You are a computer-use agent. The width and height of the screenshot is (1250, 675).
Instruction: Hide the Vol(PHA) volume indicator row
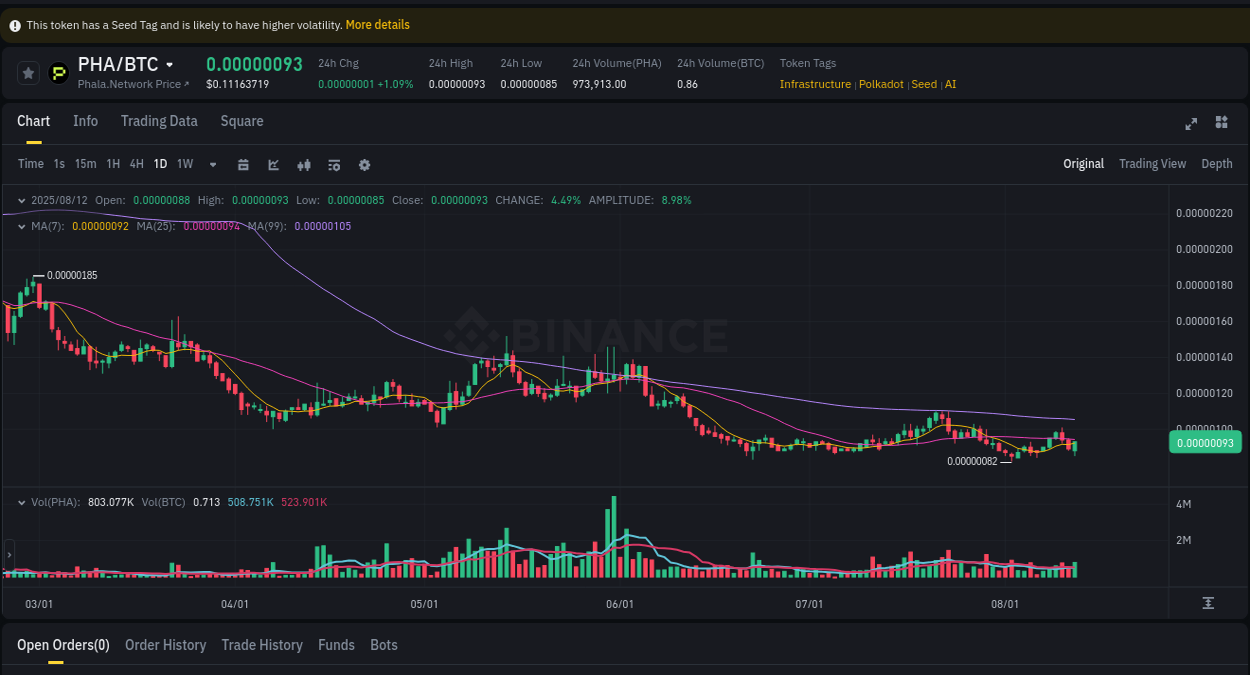(x=20, y=501)
